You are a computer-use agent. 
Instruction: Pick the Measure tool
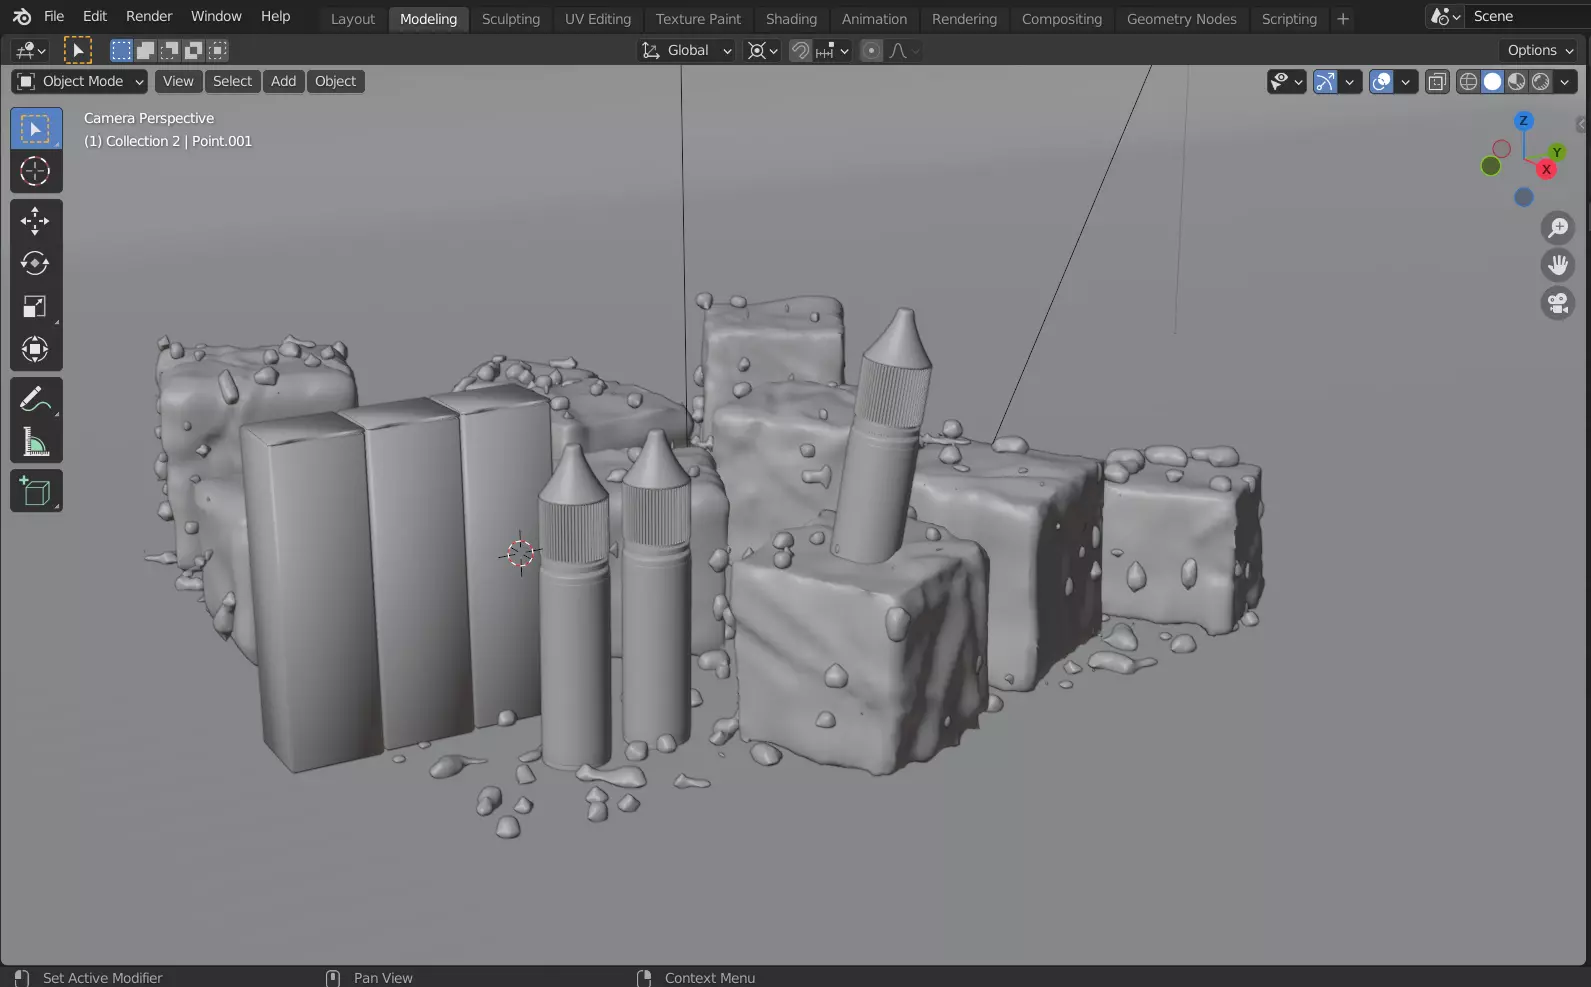35,443
